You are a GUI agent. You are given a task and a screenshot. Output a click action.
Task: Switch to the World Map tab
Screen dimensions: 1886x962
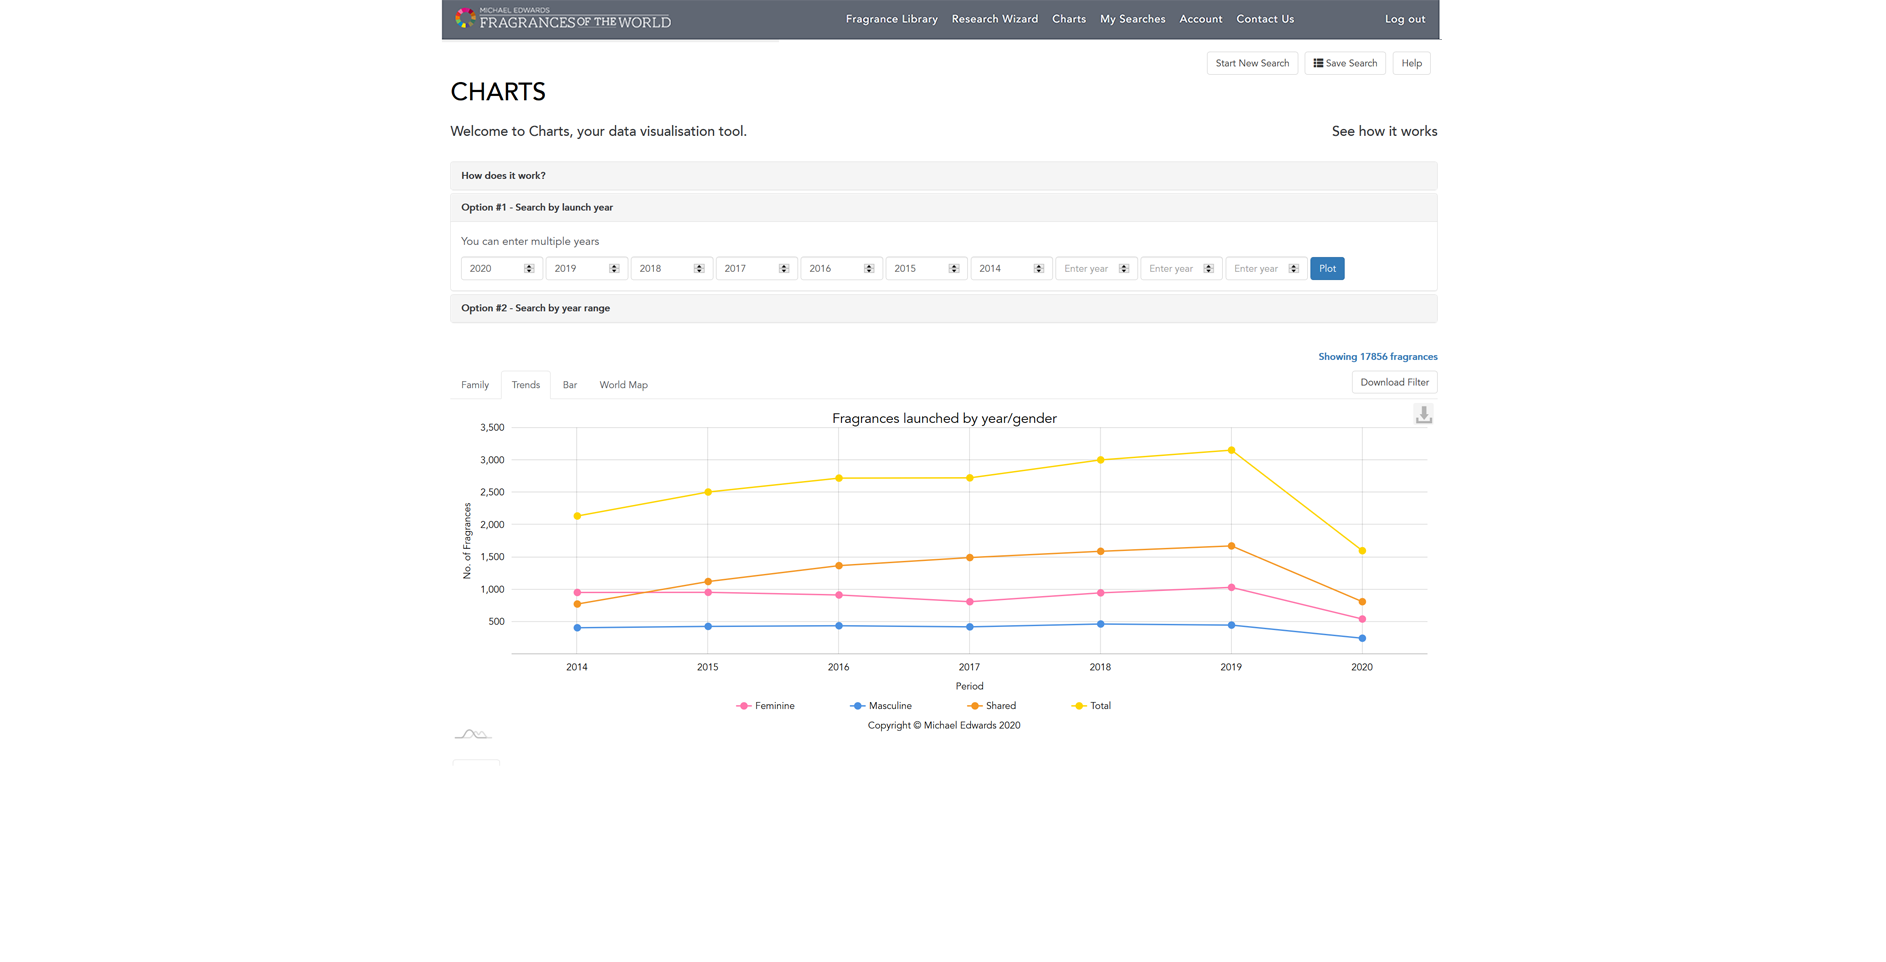[623, 385]
